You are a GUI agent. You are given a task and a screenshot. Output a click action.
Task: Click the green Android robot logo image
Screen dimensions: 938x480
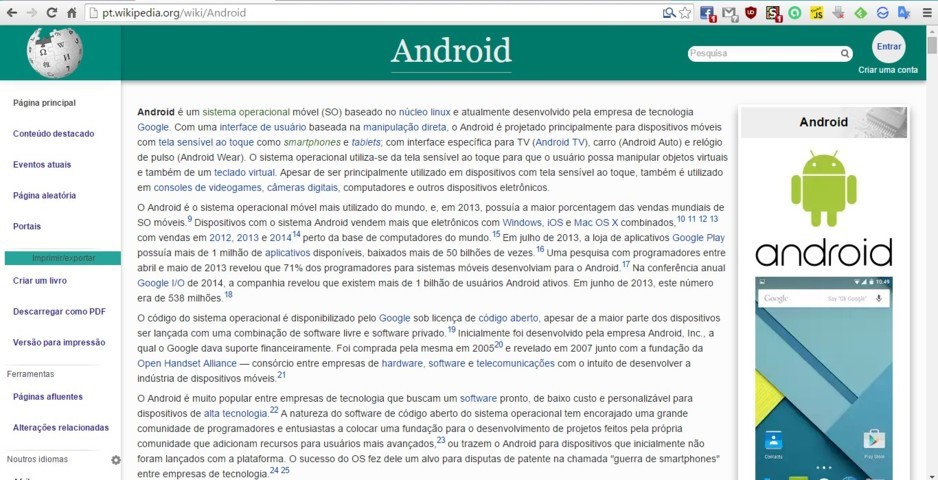(823, 190)
